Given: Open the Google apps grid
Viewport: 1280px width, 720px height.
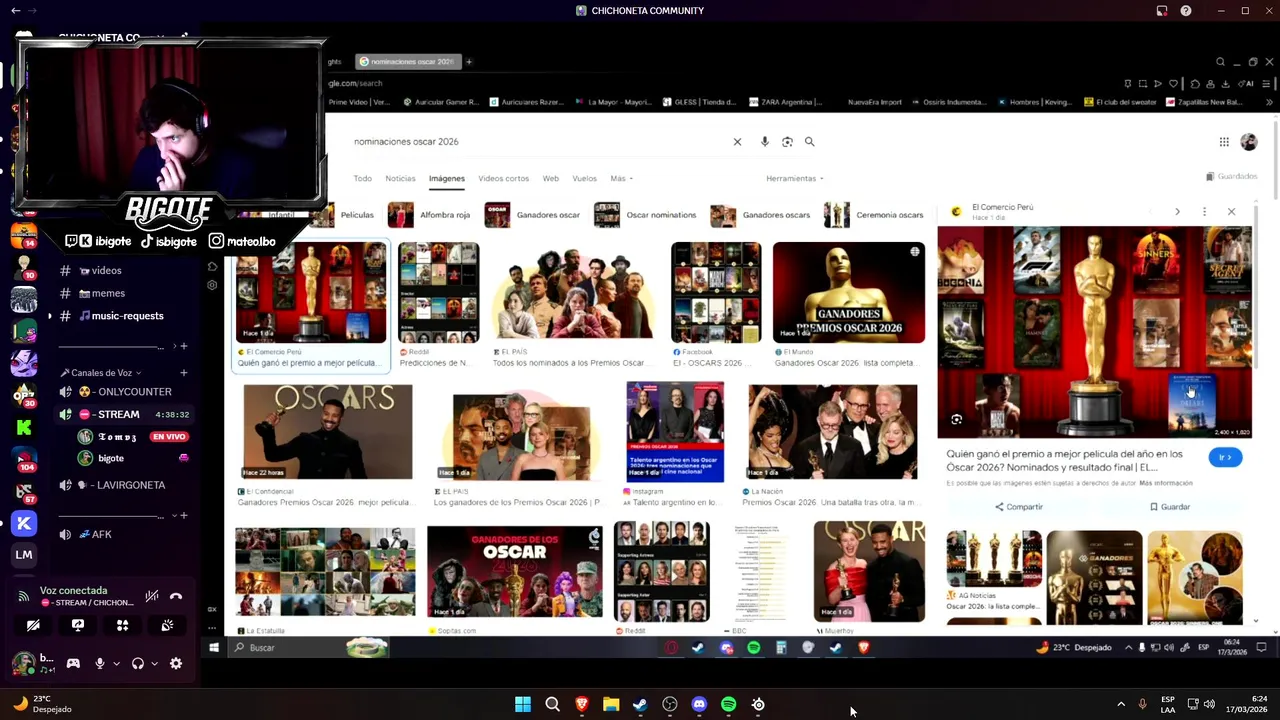Looking at the screenshot, I should (1224, 142).
